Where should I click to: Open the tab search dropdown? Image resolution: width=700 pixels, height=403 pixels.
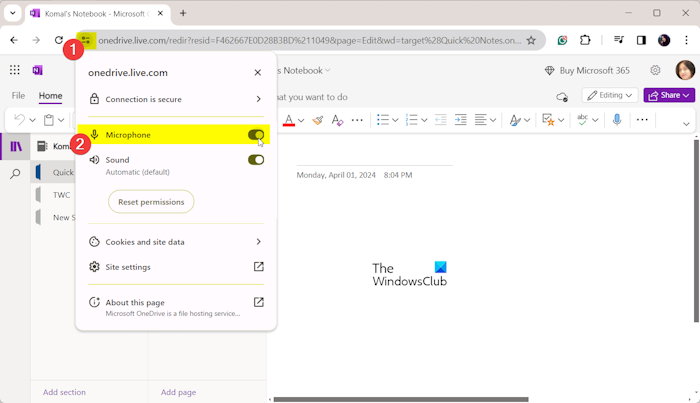pos(12,13)
